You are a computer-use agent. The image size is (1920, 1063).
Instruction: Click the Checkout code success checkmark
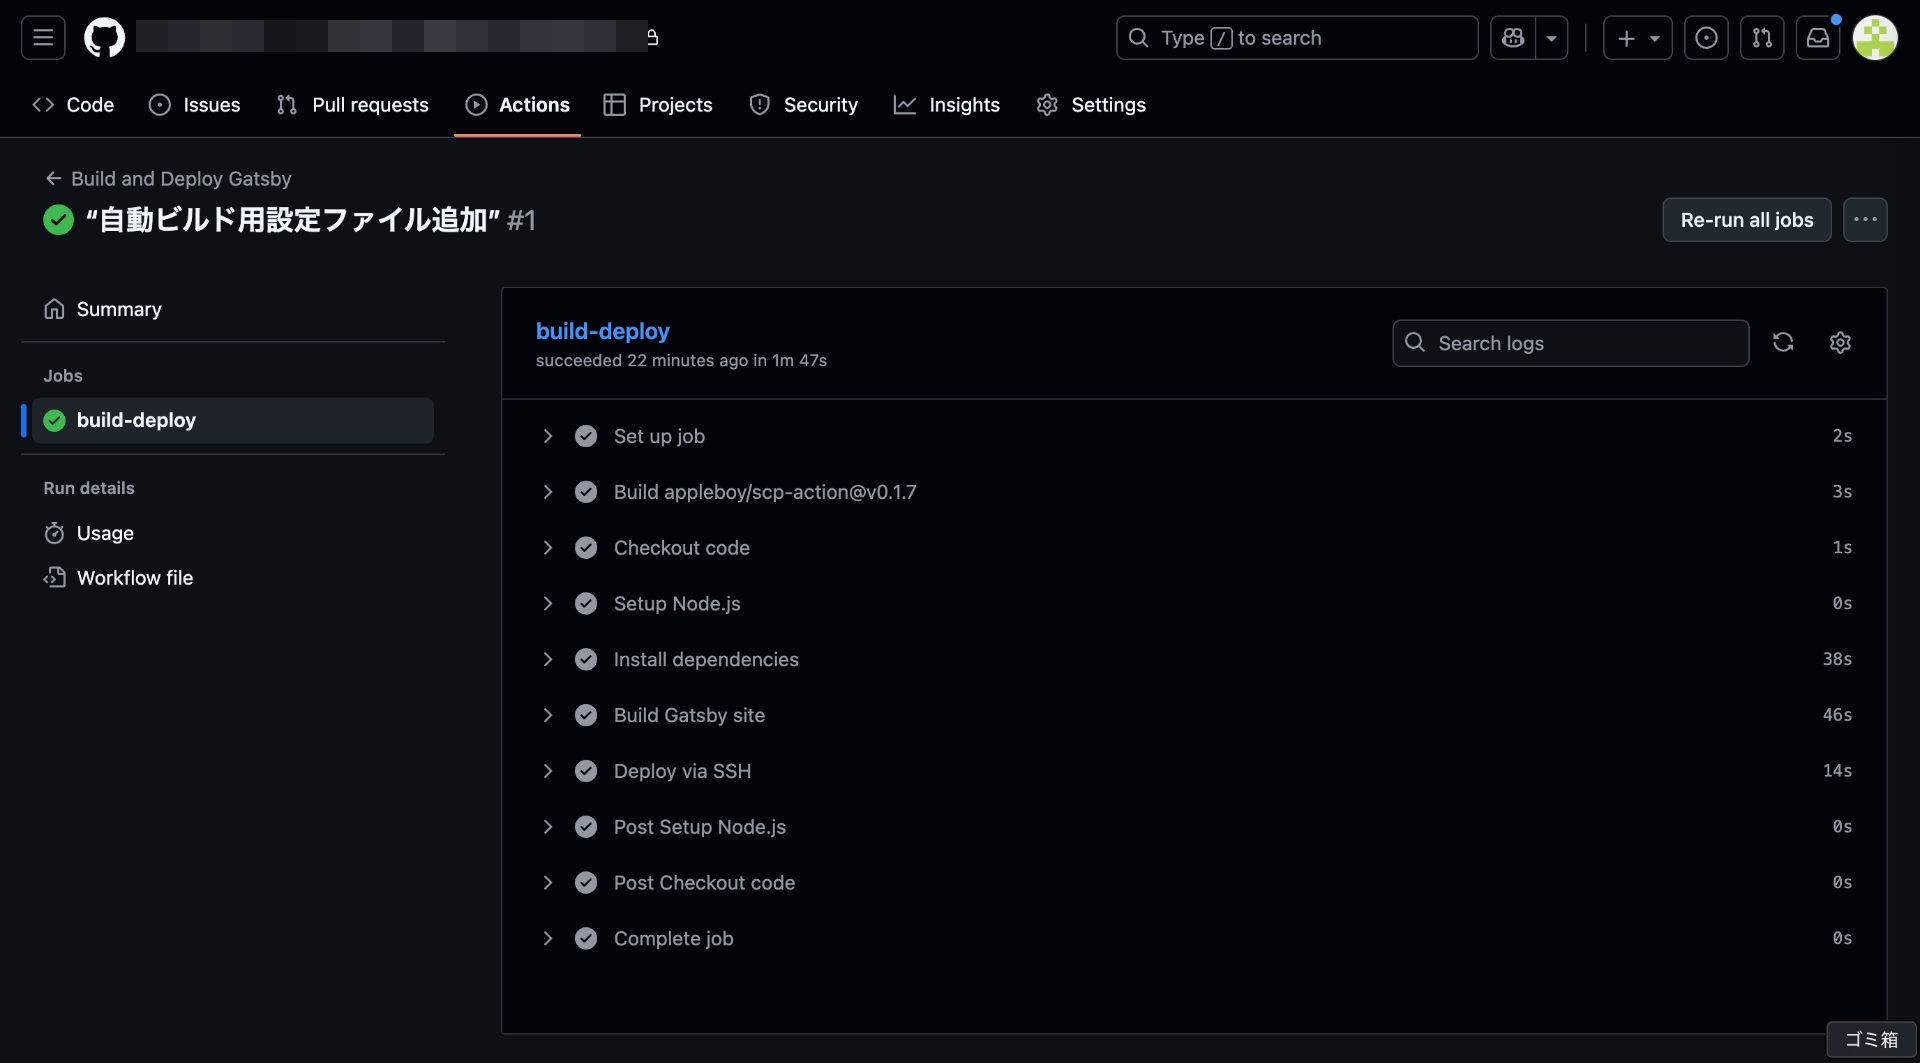point(586,548)
